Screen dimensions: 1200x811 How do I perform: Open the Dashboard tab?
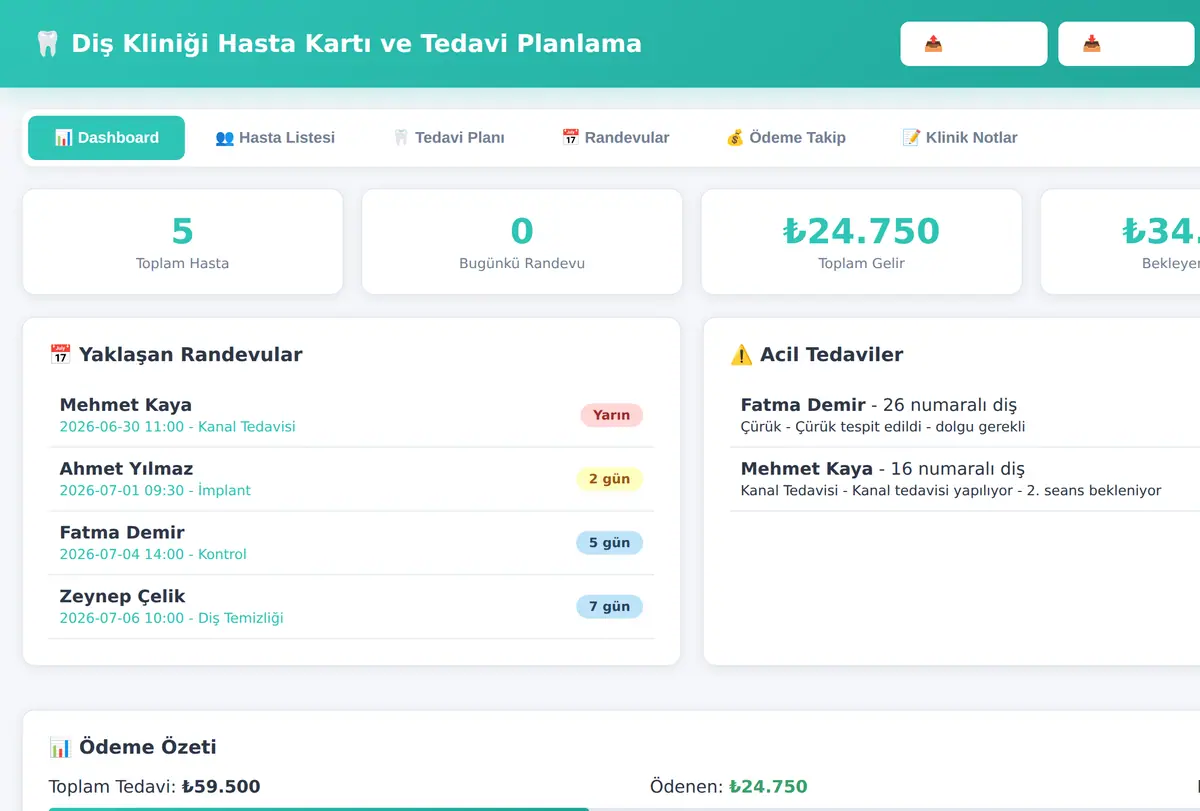pyautogui.click(x=106, y=138)
